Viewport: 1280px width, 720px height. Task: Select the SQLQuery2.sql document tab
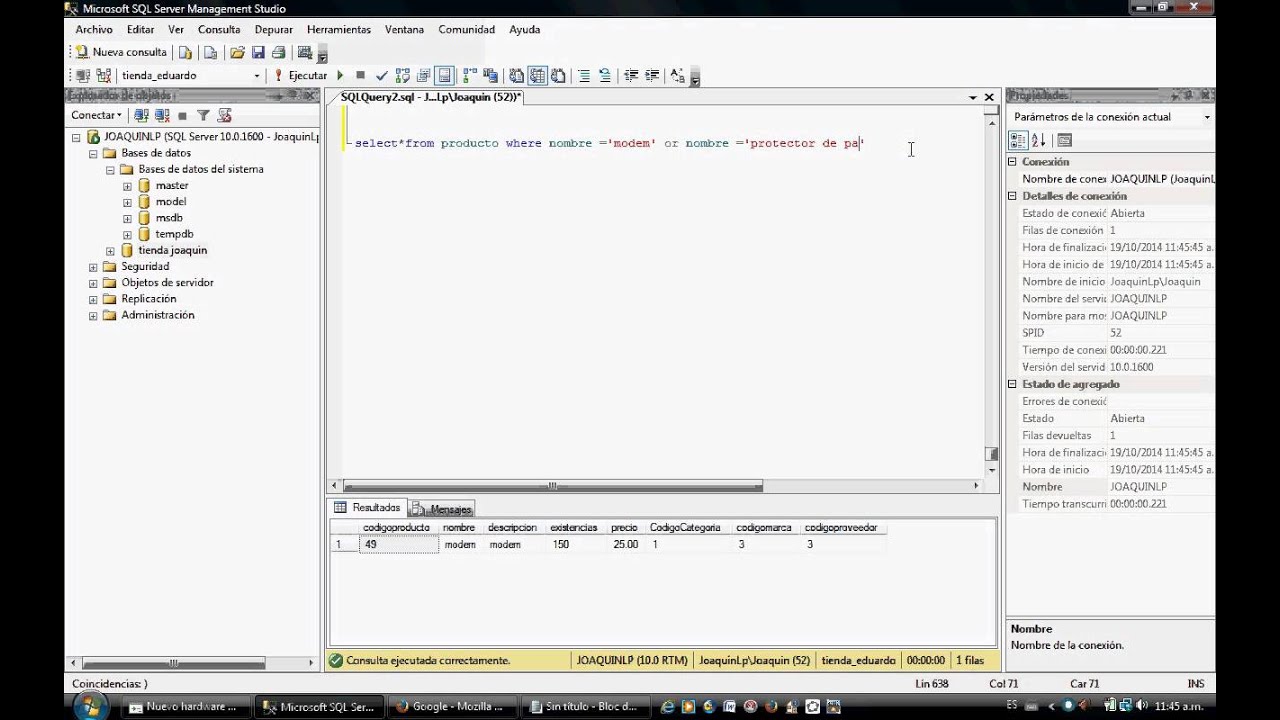pos(430,97)
